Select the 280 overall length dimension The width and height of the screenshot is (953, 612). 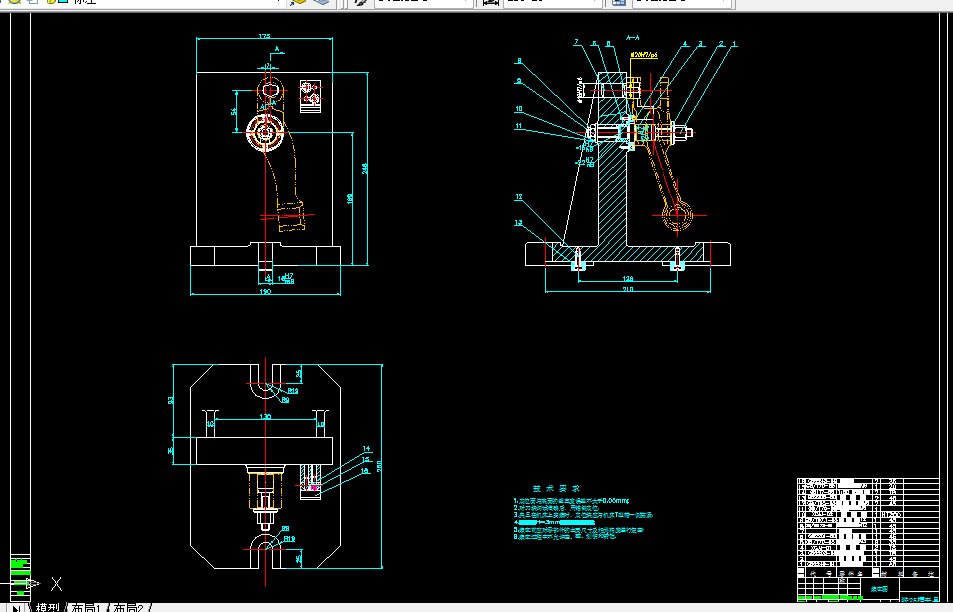(x=379, y=466)
